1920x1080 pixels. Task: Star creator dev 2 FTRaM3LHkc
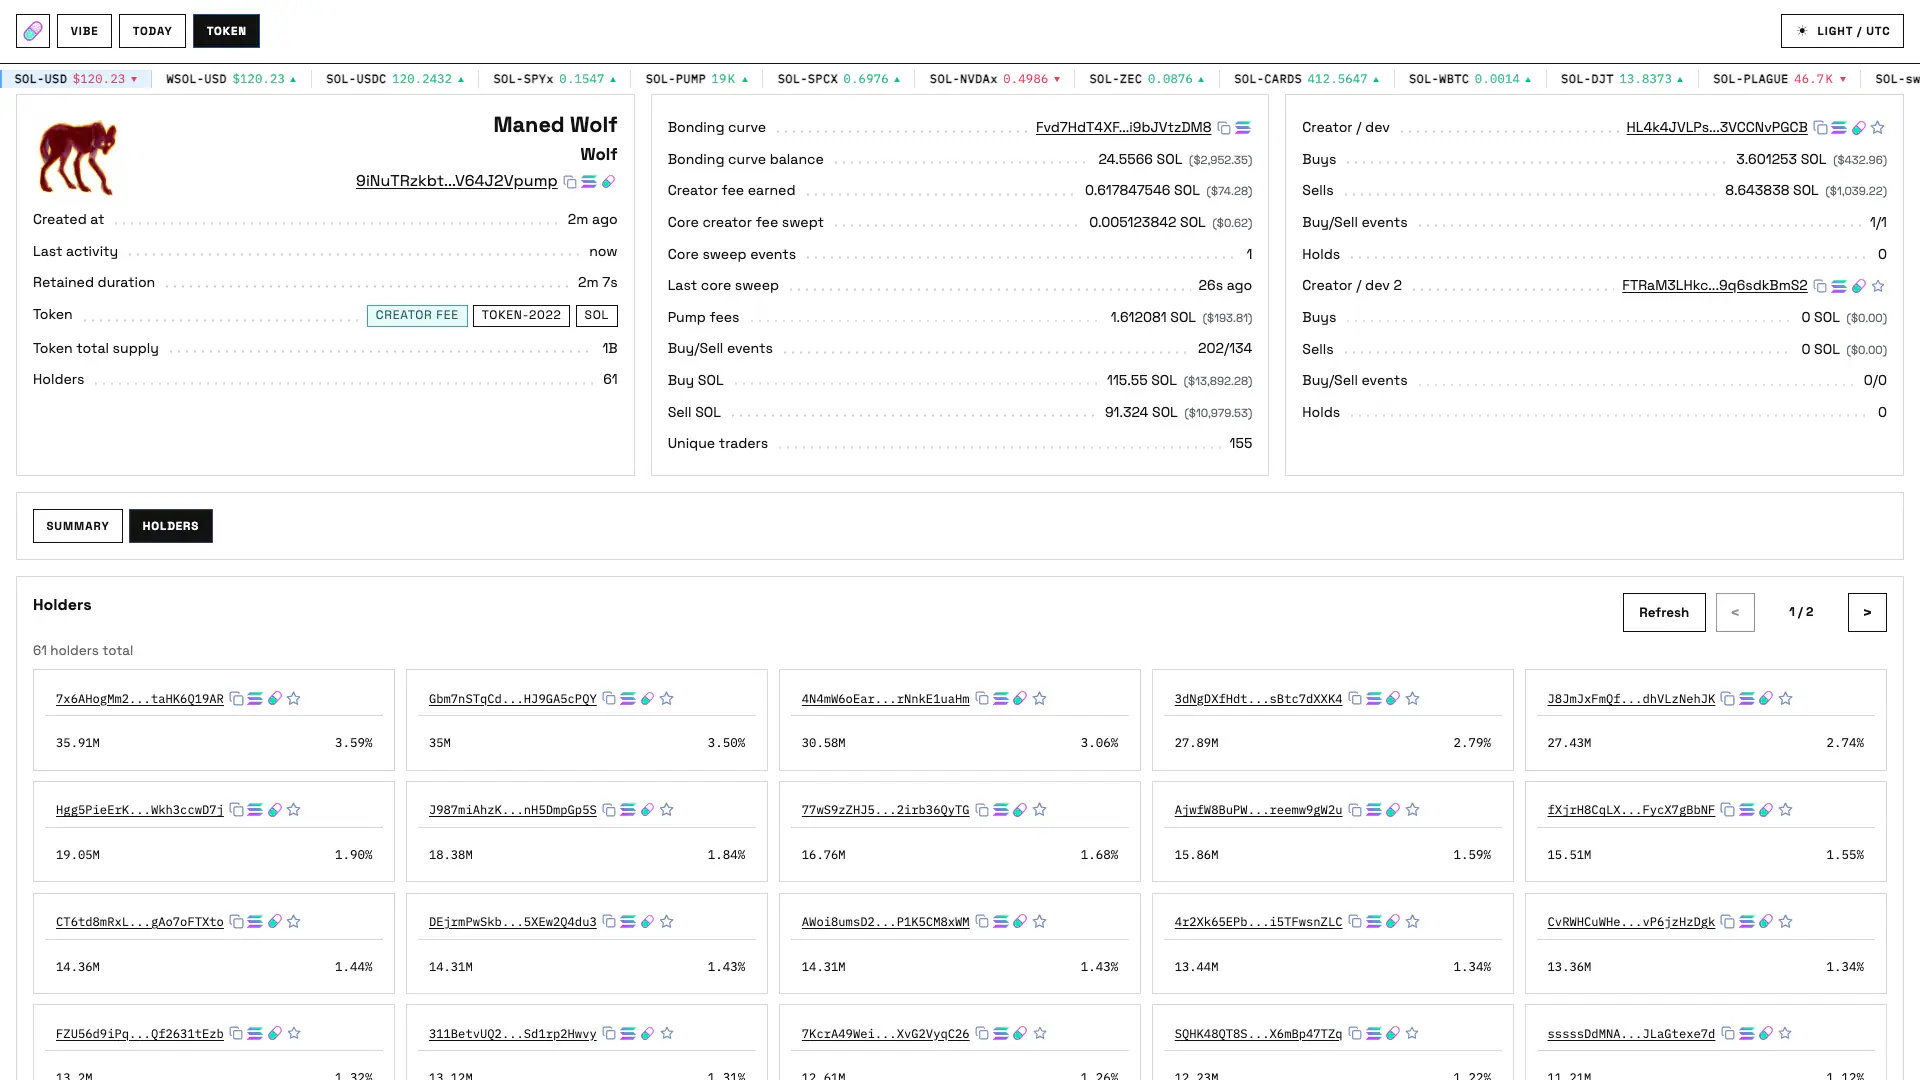click(x=1878, y=286)
